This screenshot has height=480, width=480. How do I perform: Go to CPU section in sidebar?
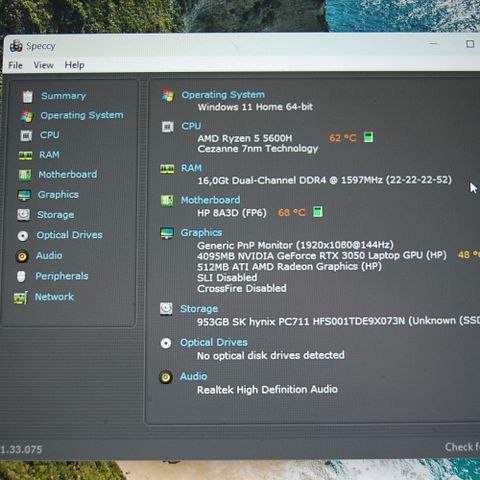pos(49,135)
